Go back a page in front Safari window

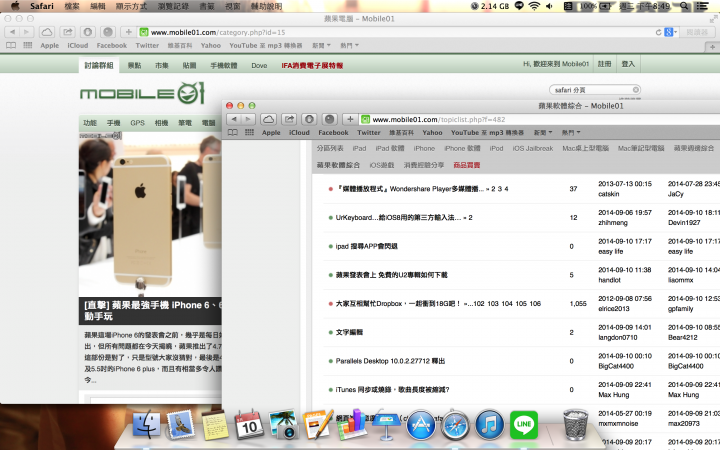234,119
